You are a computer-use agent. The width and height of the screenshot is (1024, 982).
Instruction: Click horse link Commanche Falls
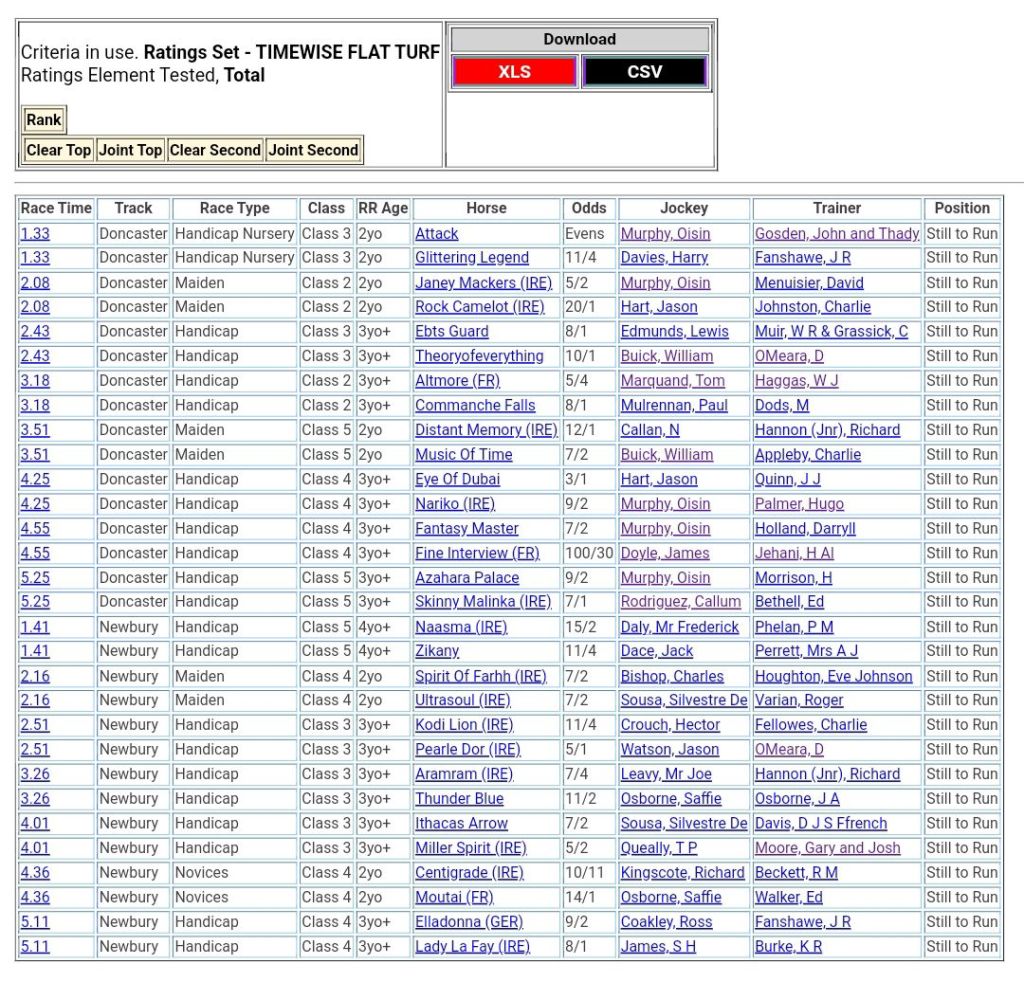pyautogui.click(x=475, y=405)
